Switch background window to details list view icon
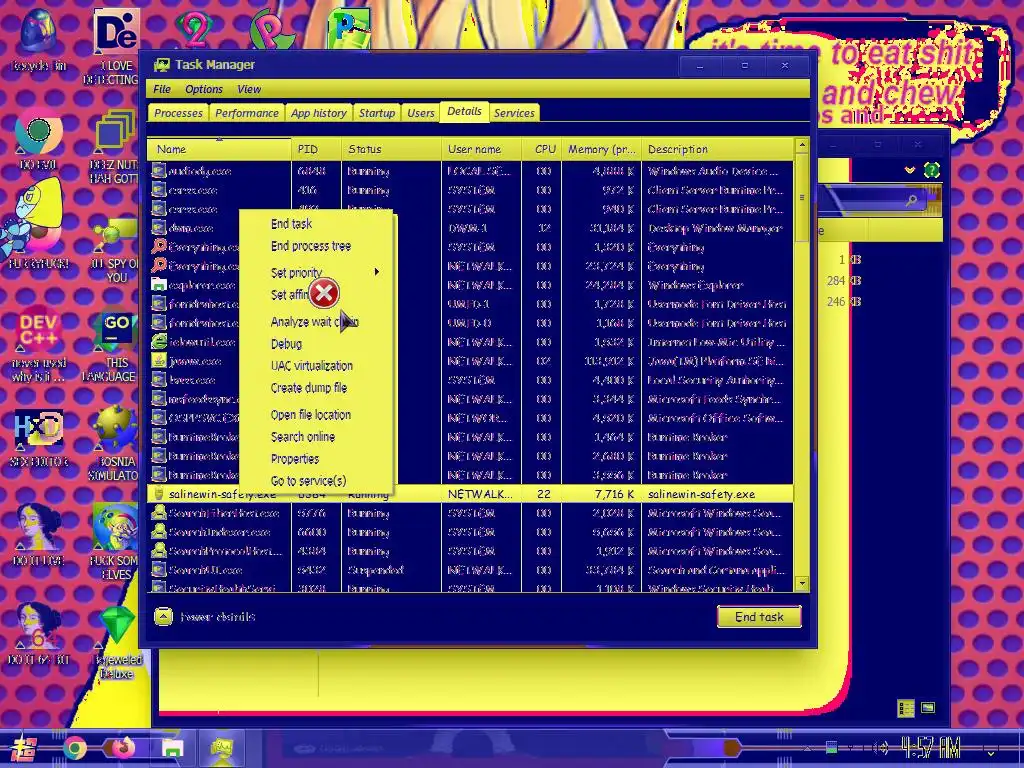Screen dimensions: 1024x768 906,709
